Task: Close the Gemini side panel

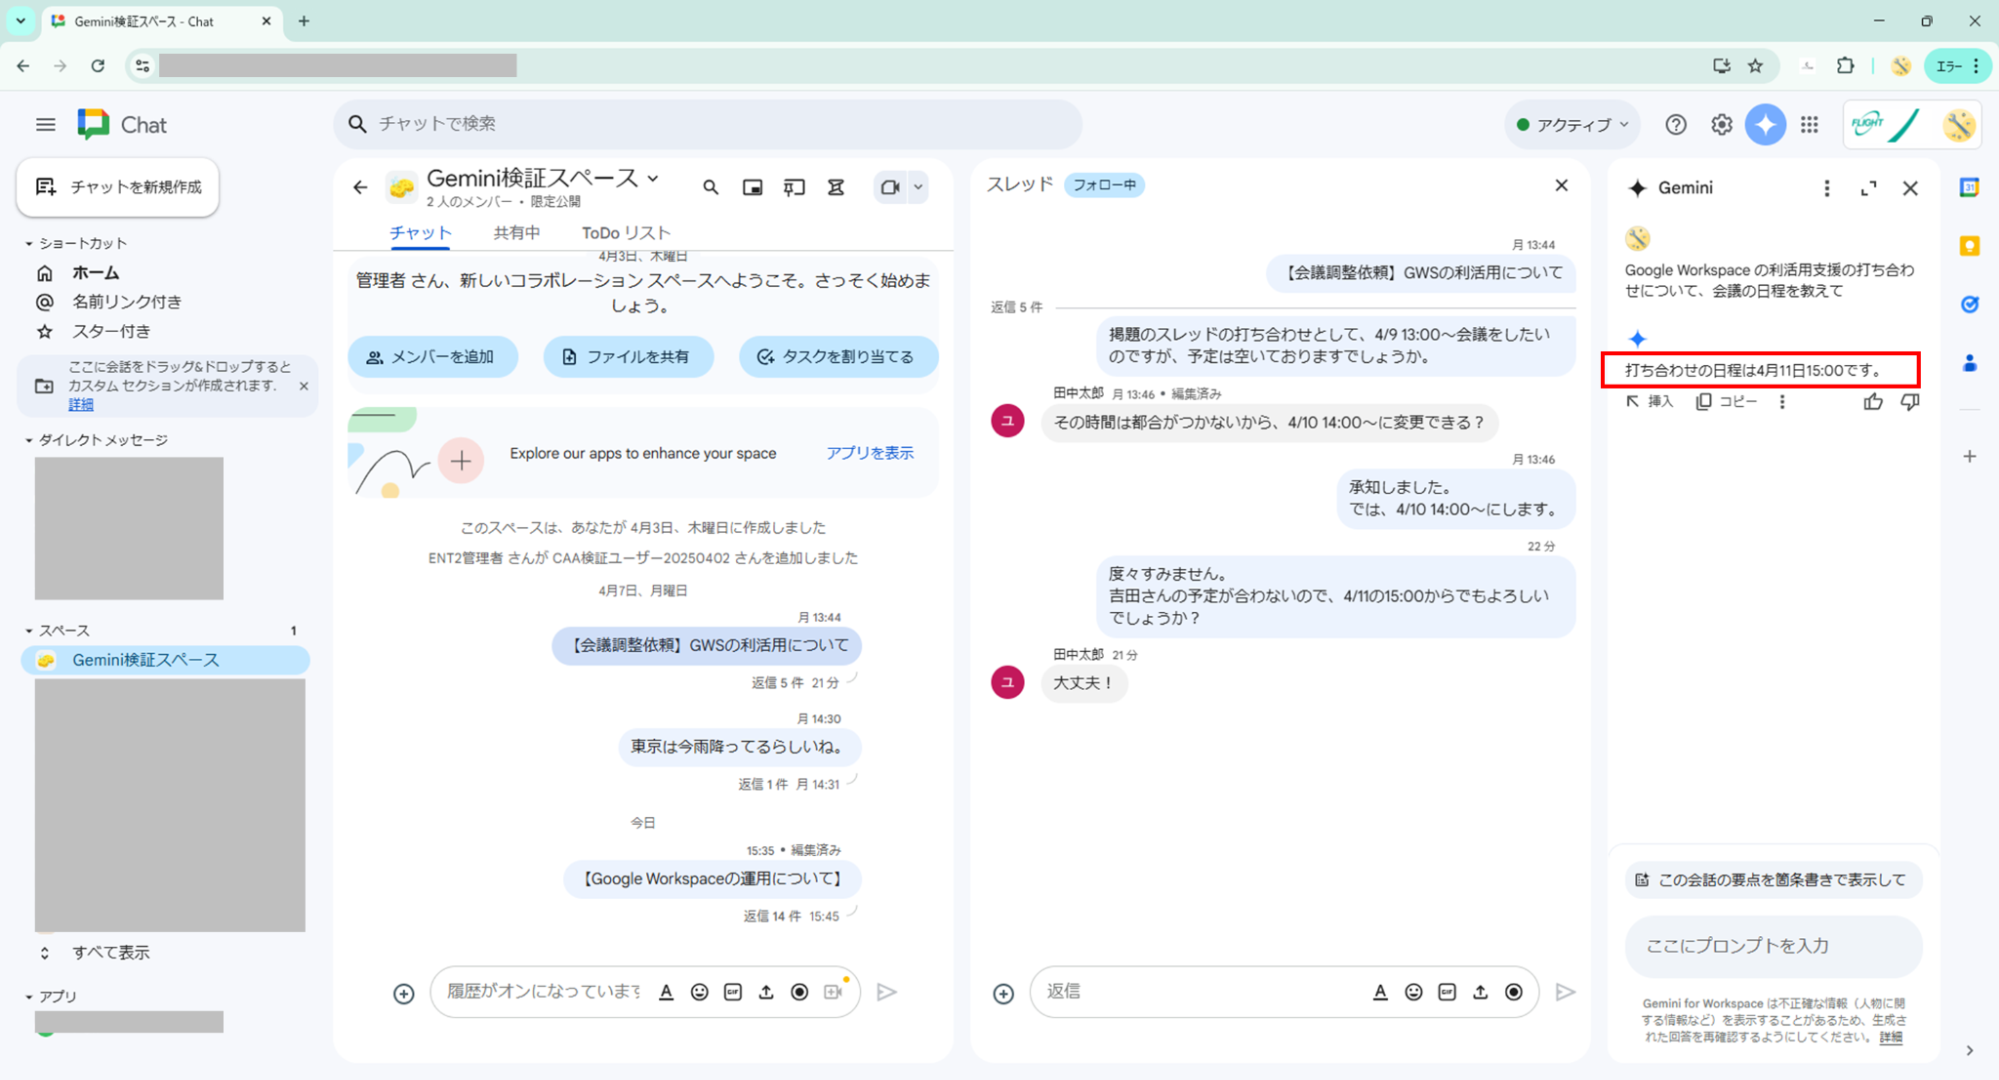Action: point(1910,188)
